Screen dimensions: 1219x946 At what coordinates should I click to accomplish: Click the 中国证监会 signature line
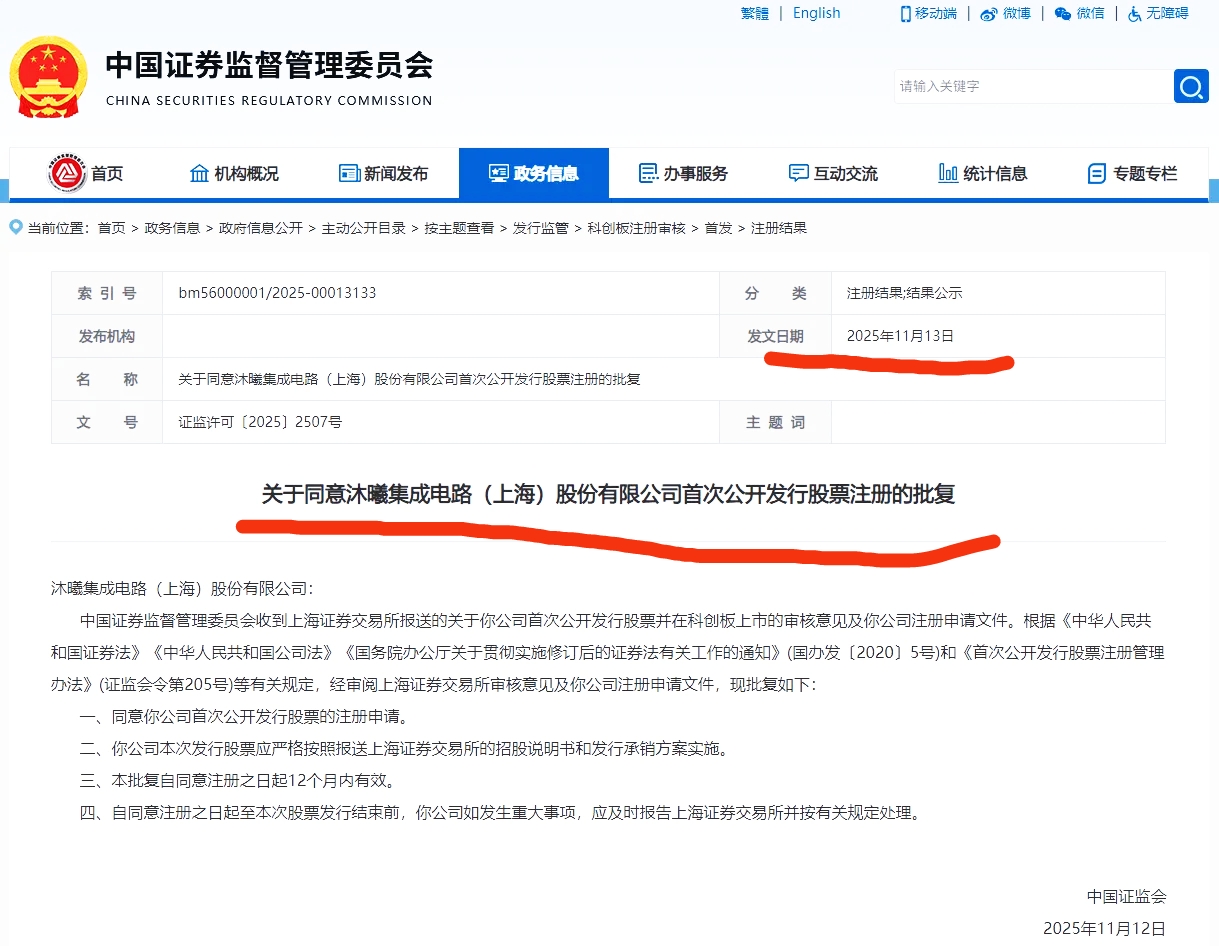point(1127,896)
